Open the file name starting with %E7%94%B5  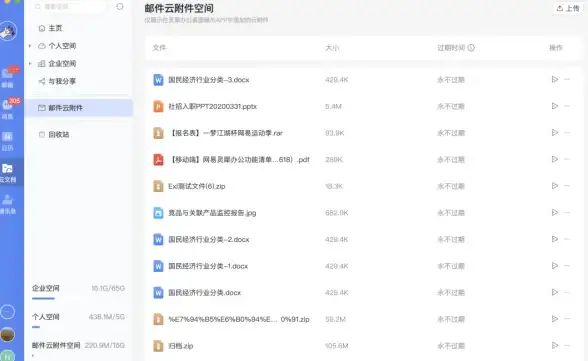point(239,319)
